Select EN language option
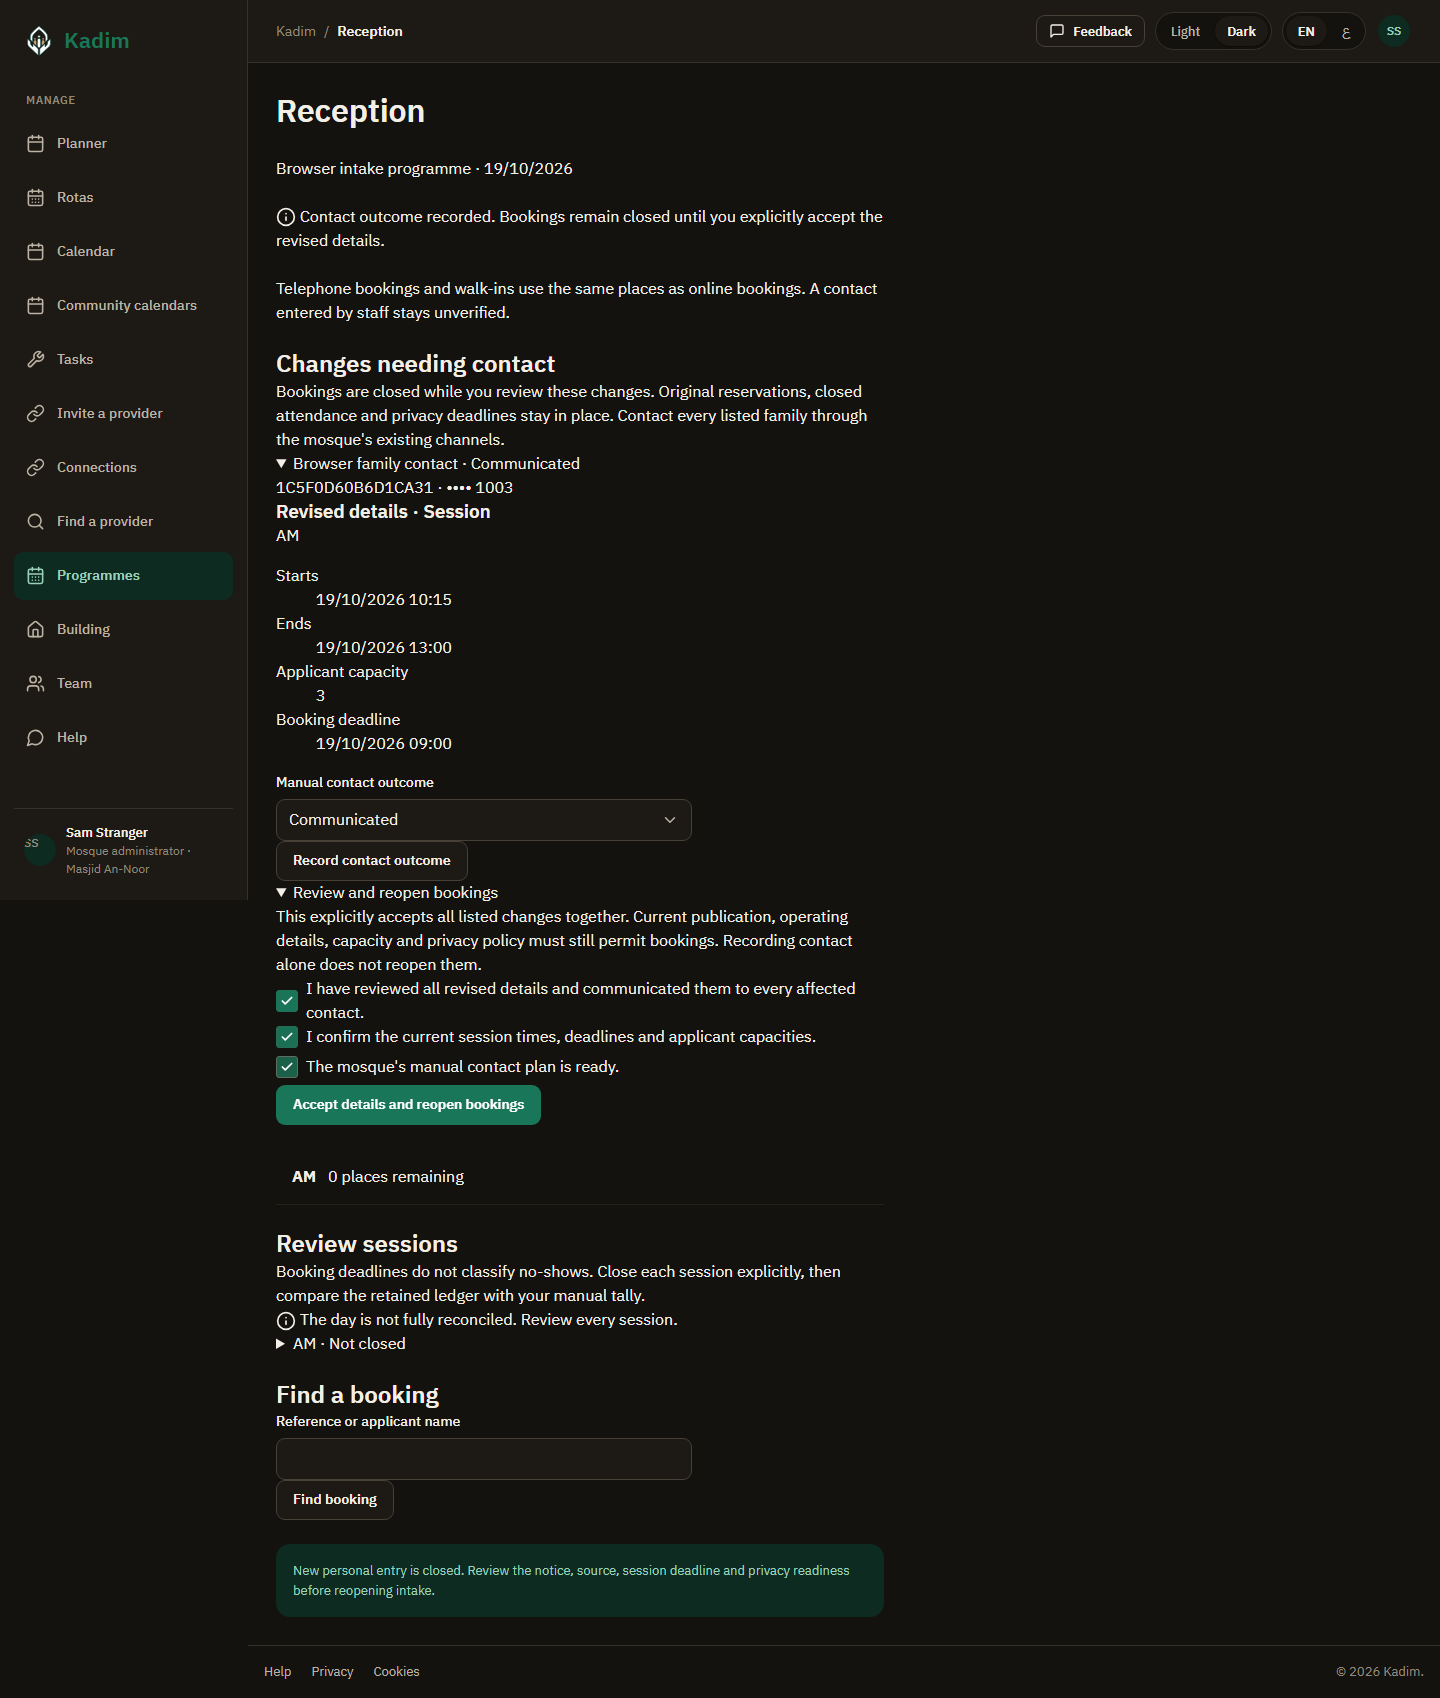Image resolution: width=1440 pixels, height=1698 pixels. point(1306,31)
